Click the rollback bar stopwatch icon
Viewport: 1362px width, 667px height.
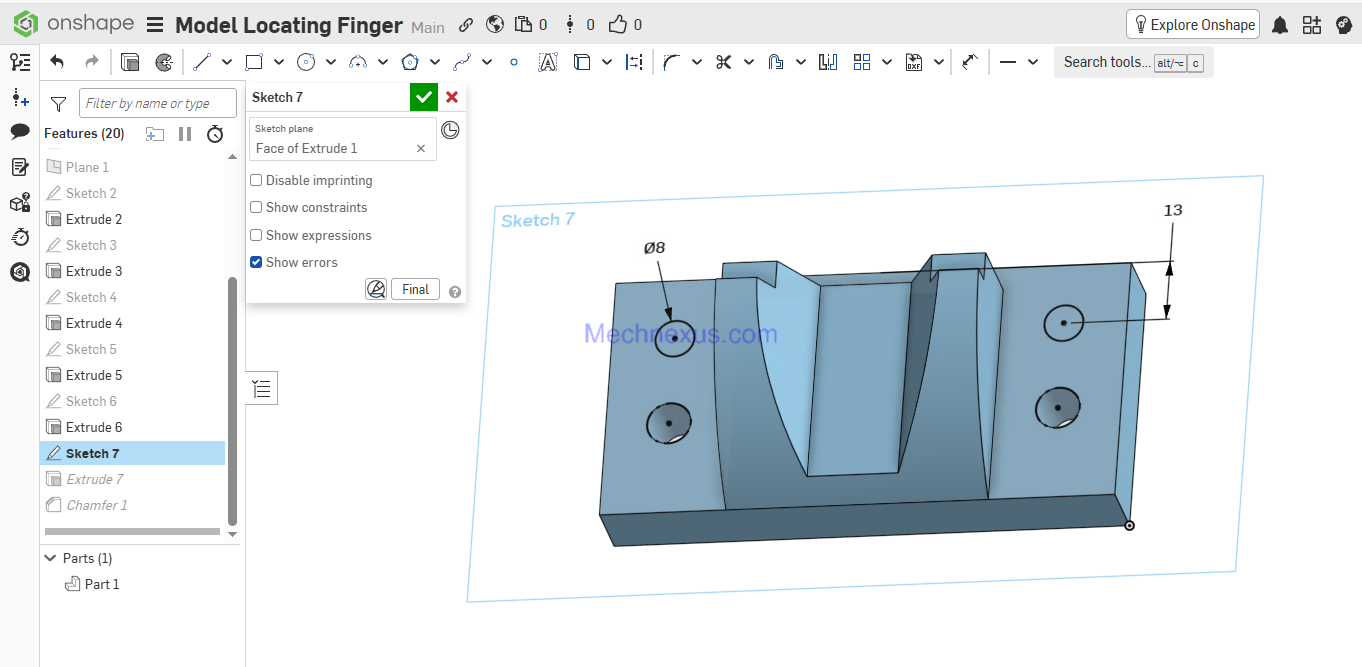pyautogui.click(x=215, y=134)
